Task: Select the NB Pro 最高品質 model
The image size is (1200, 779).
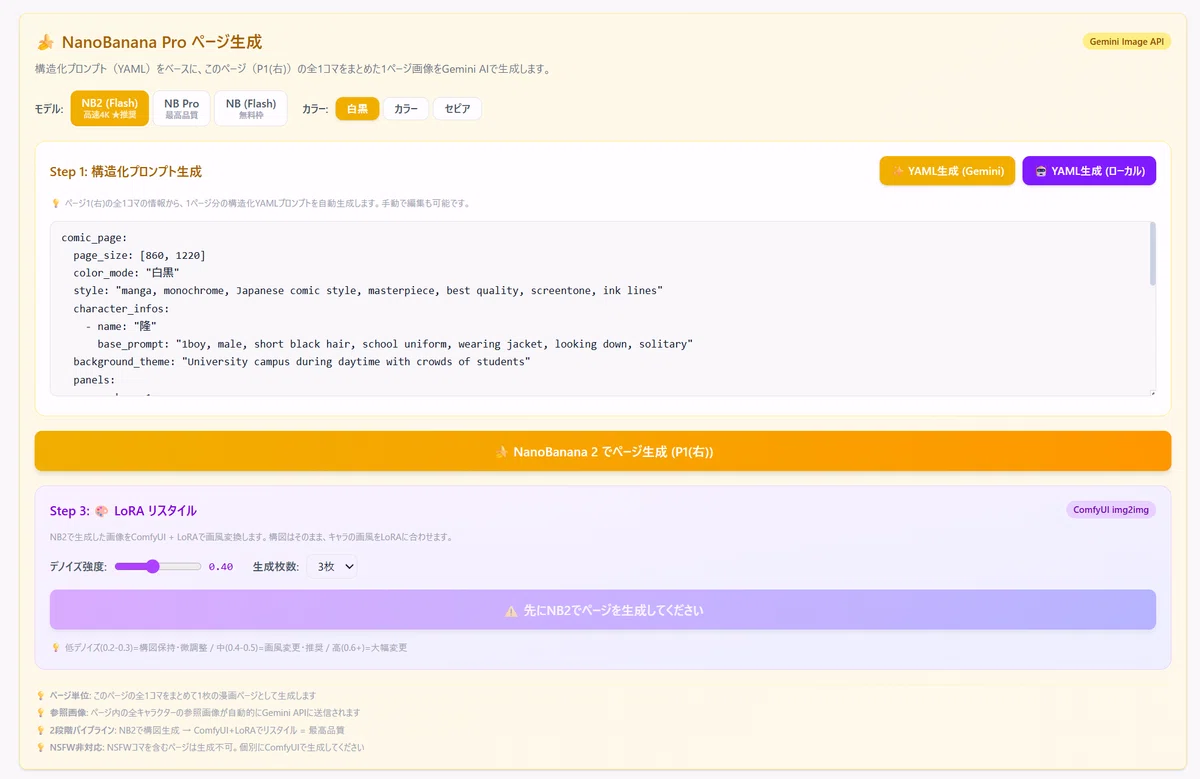Action: (181, 108)
